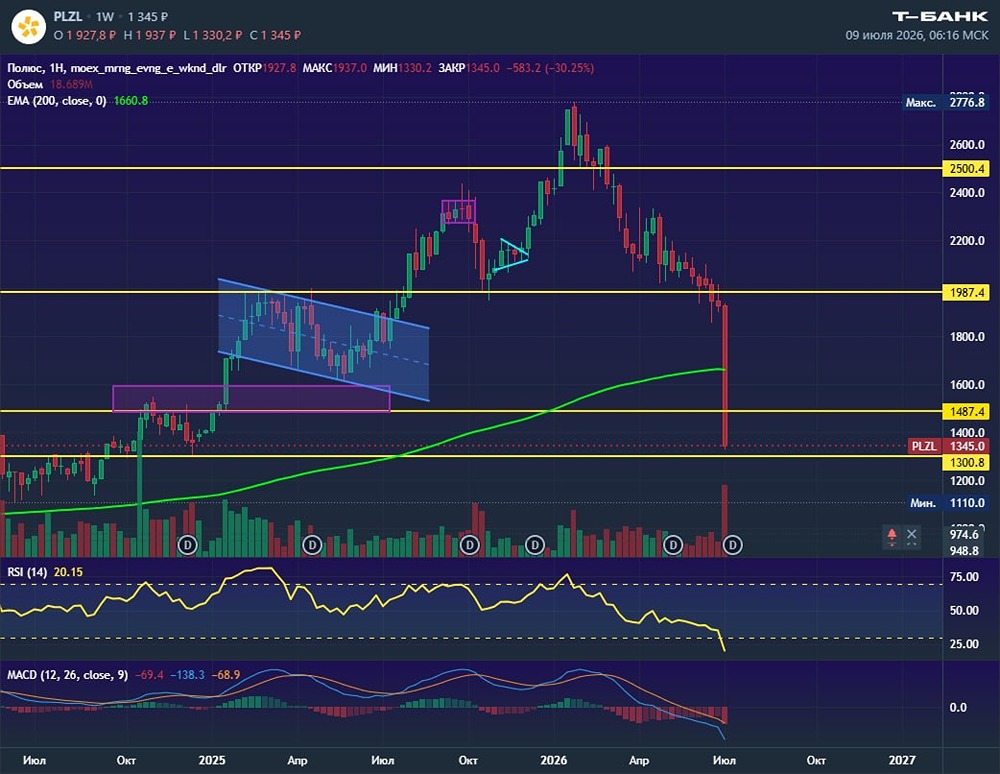The width and height of the screenshot is (1000, 774).
Task: Click the Мин. 1110.0 low label
Action: [948, 503]
